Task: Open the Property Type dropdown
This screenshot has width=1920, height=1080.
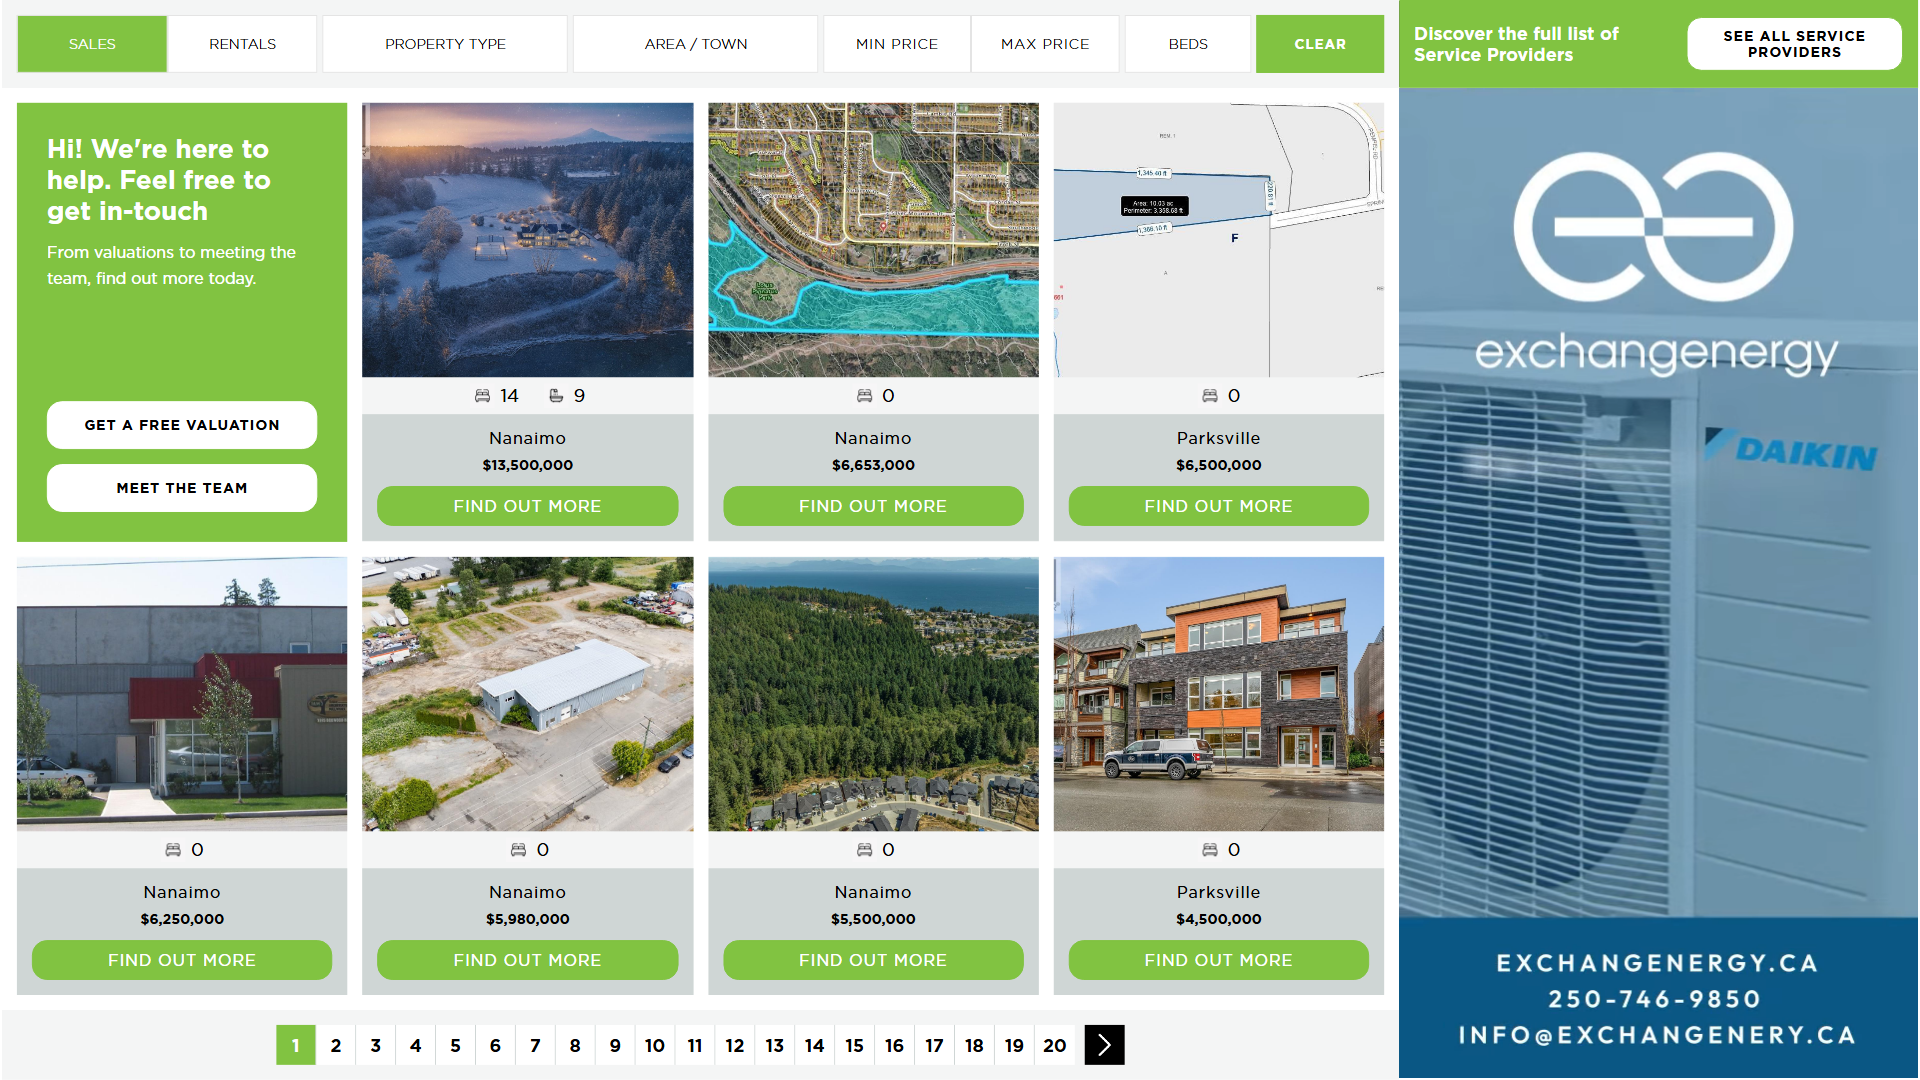Action: [x=445, y=44]
